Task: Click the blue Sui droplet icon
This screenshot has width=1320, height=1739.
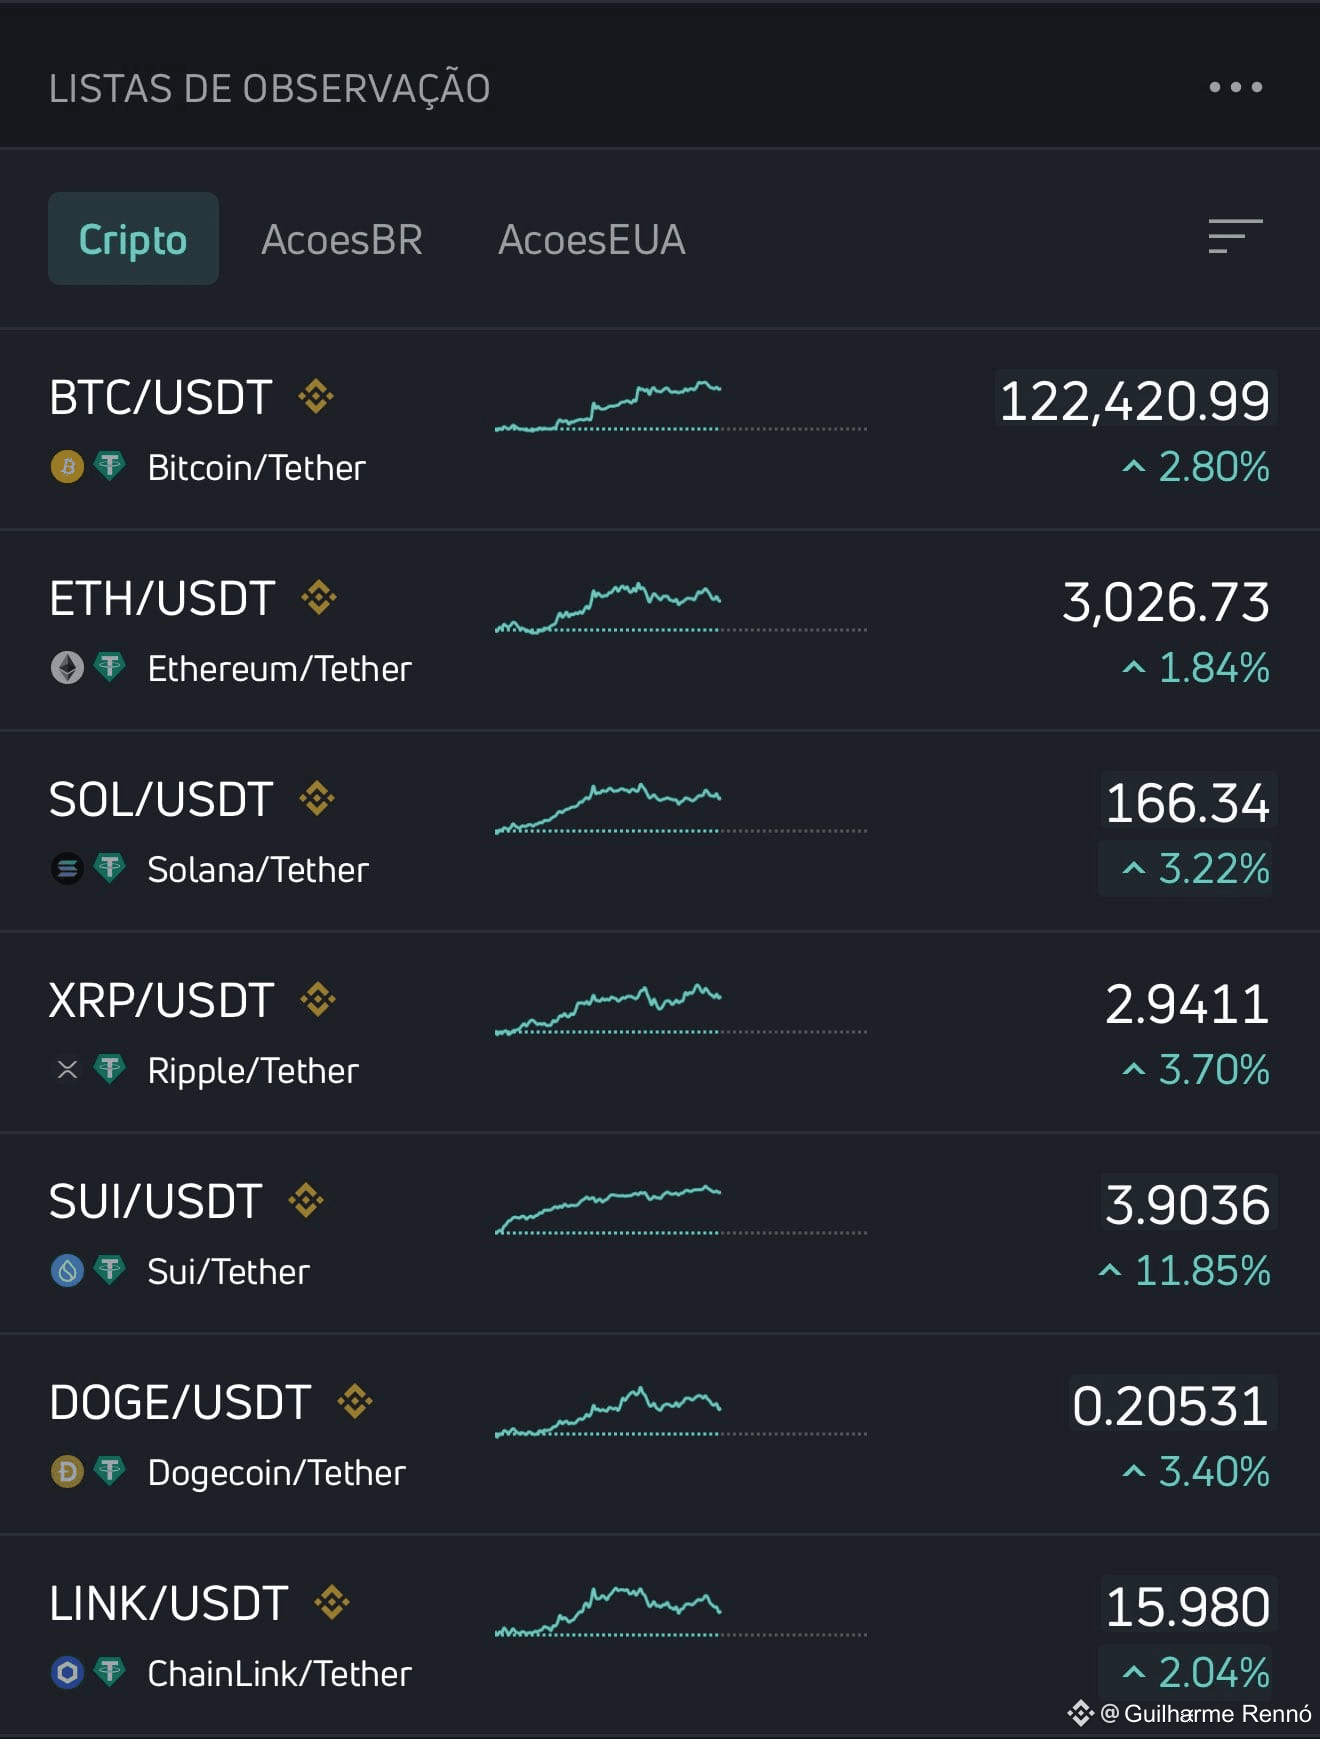Action: click(67, 1271)
